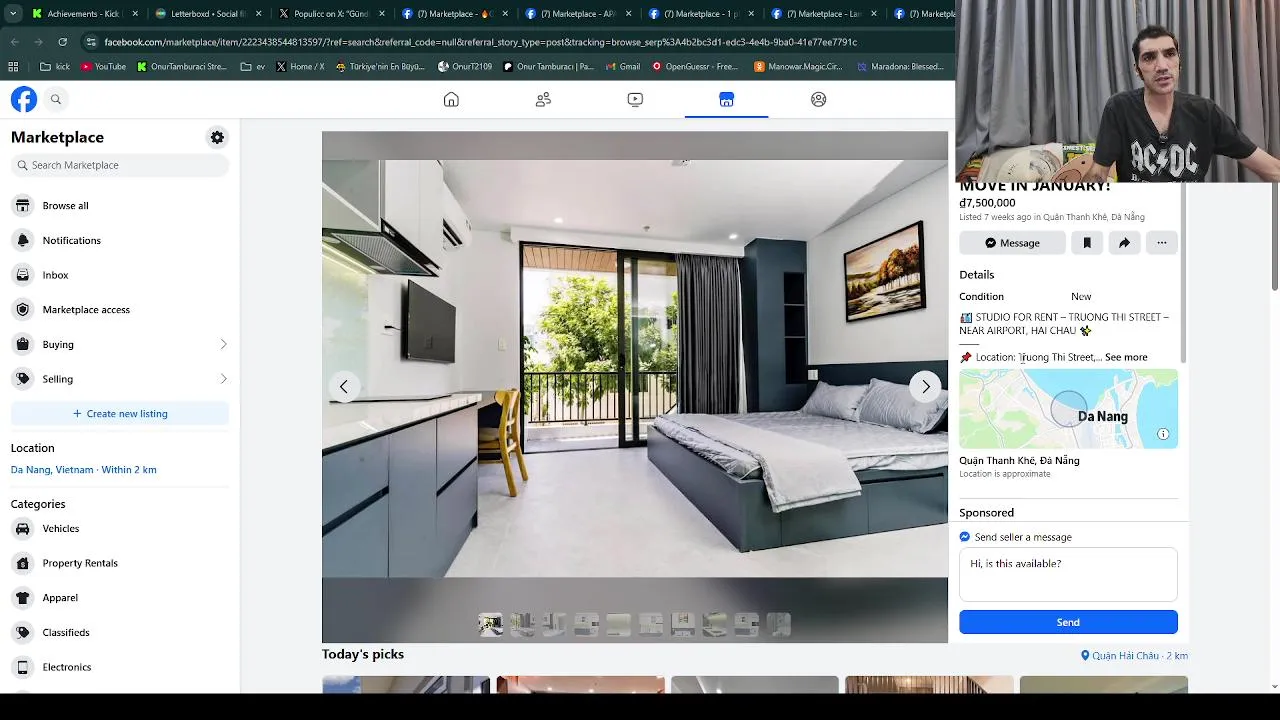Open the Friends icon in top navigation
Screen dimensions: 1280x720
coord(543,99)
